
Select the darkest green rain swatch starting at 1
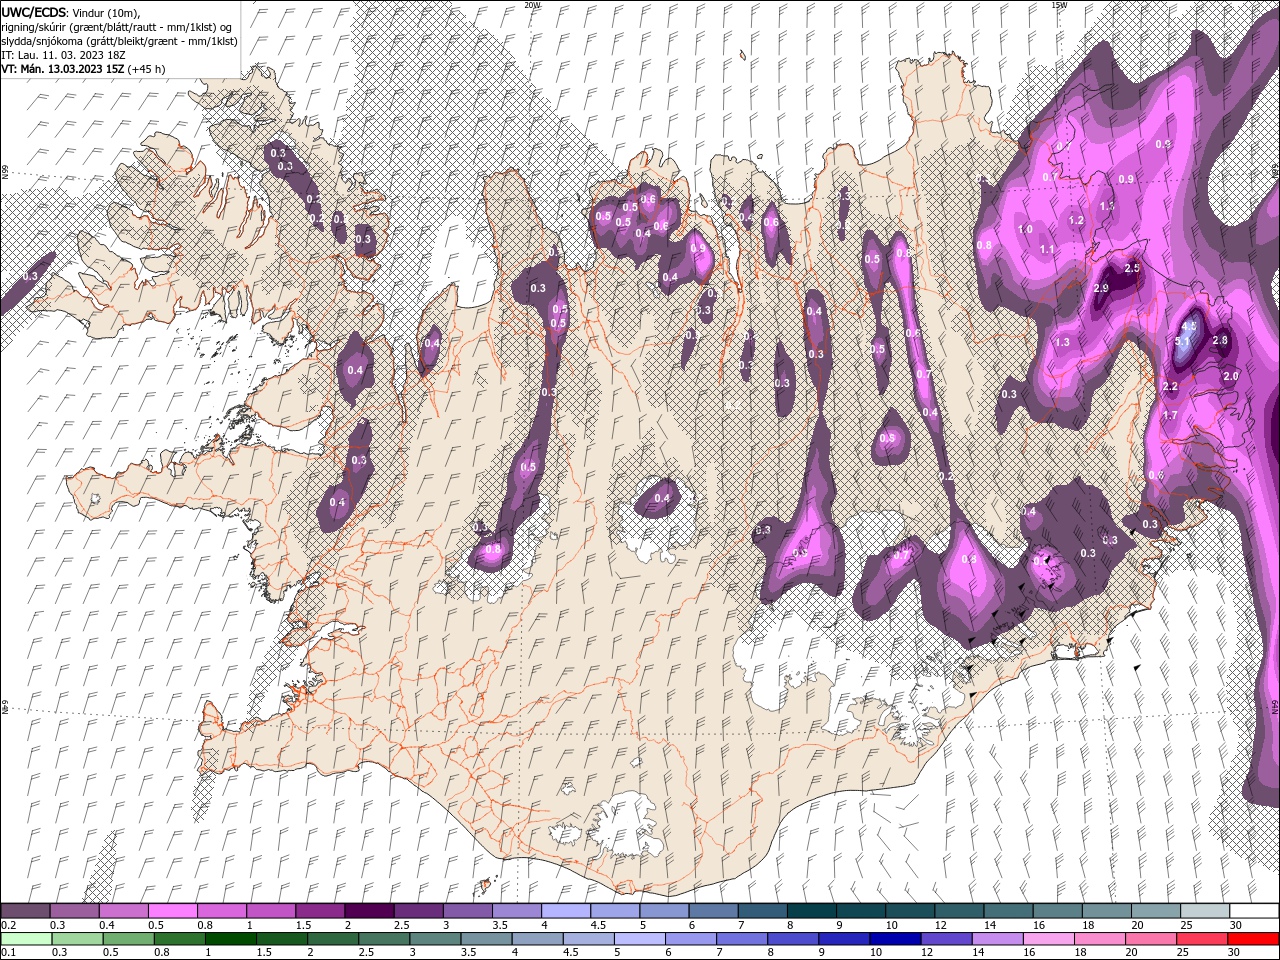(x=231, y=939)
